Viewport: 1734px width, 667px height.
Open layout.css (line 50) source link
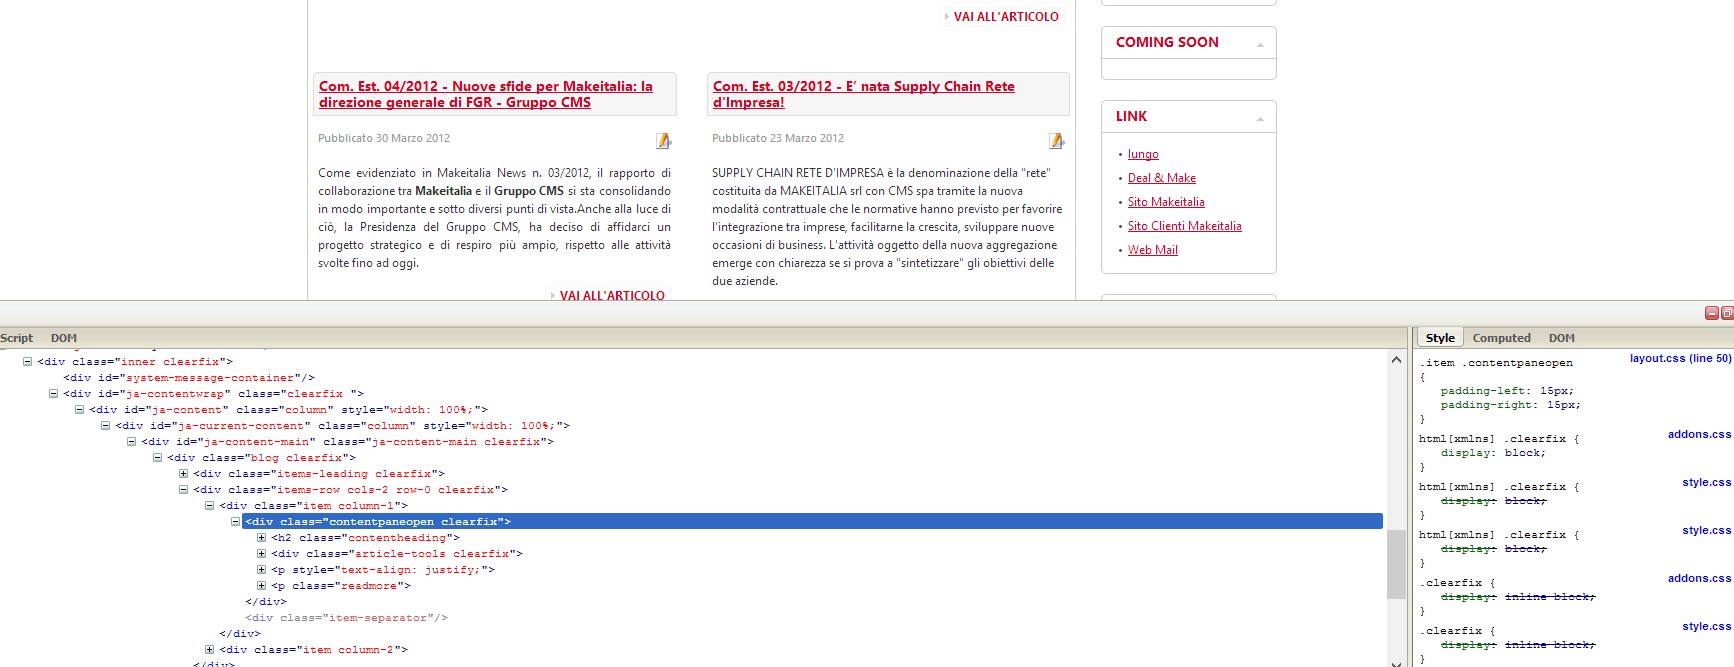(1680, 358)
